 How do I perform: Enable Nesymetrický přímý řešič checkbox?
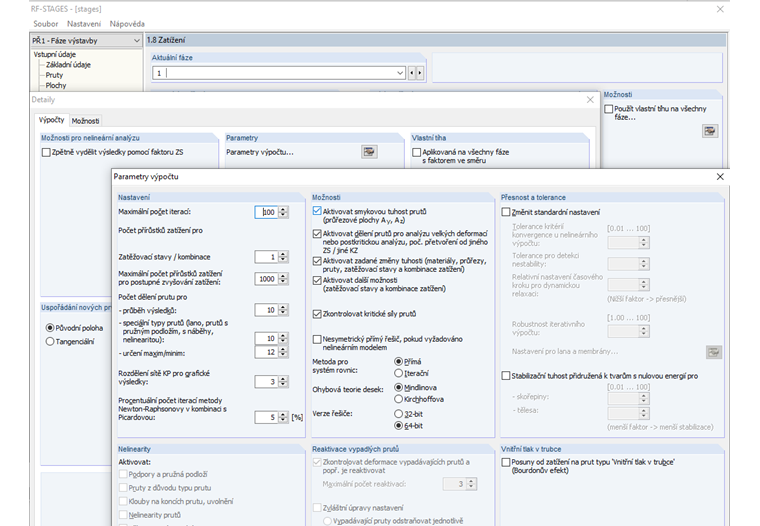317,339
